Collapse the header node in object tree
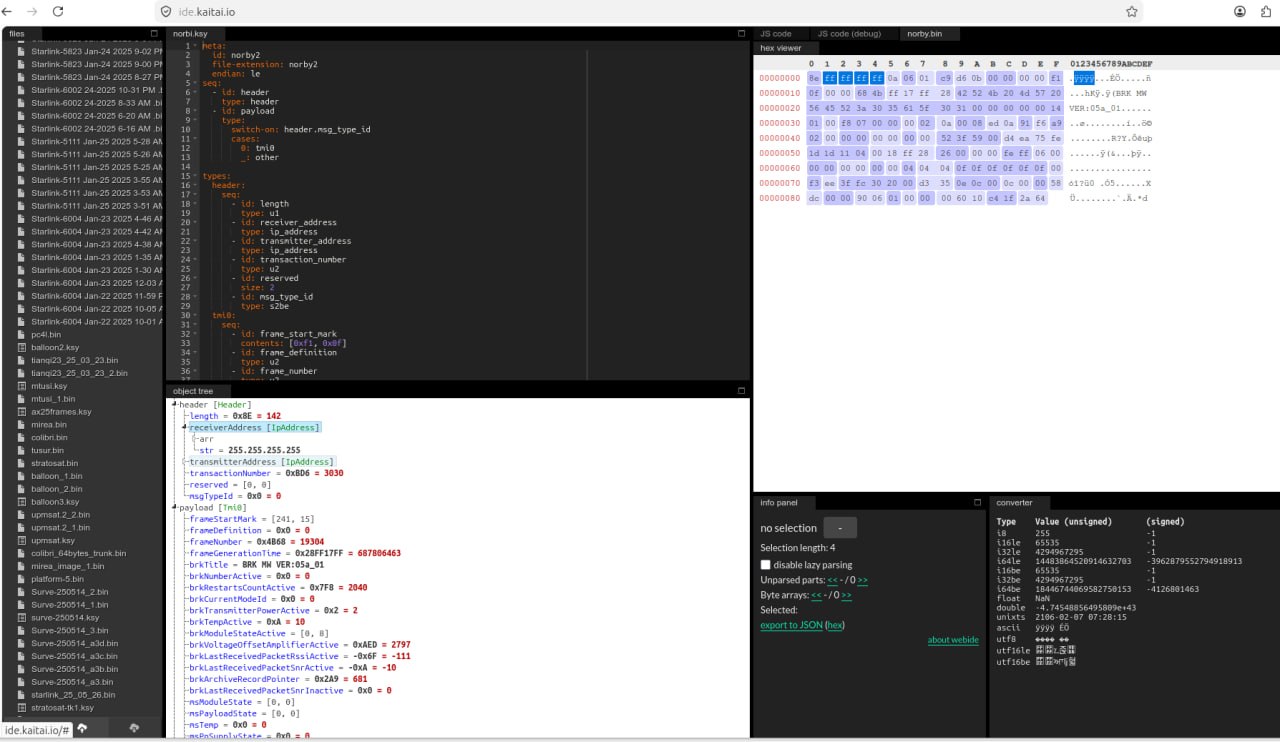Viewport: 1280px width, 742px height. point(174,404)
